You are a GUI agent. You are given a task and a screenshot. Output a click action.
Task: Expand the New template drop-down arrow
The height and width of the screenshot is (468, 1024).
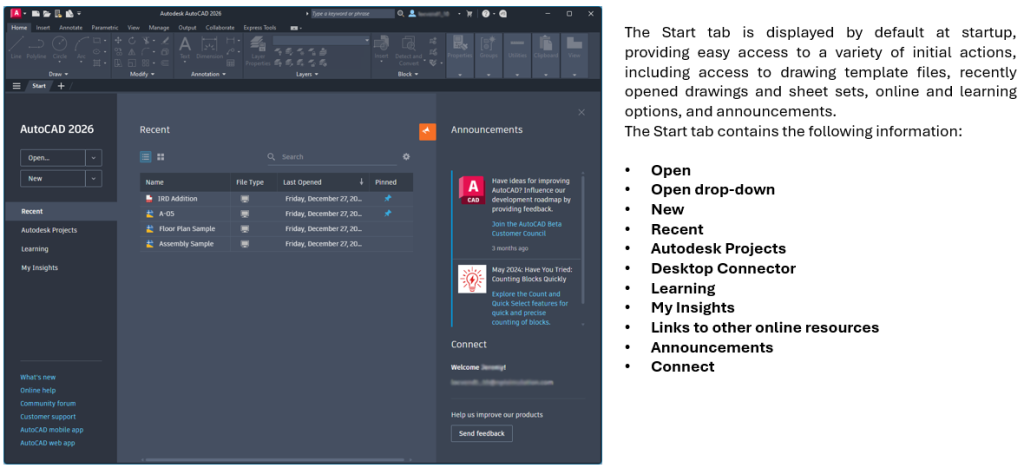click(x=94, y=178)
